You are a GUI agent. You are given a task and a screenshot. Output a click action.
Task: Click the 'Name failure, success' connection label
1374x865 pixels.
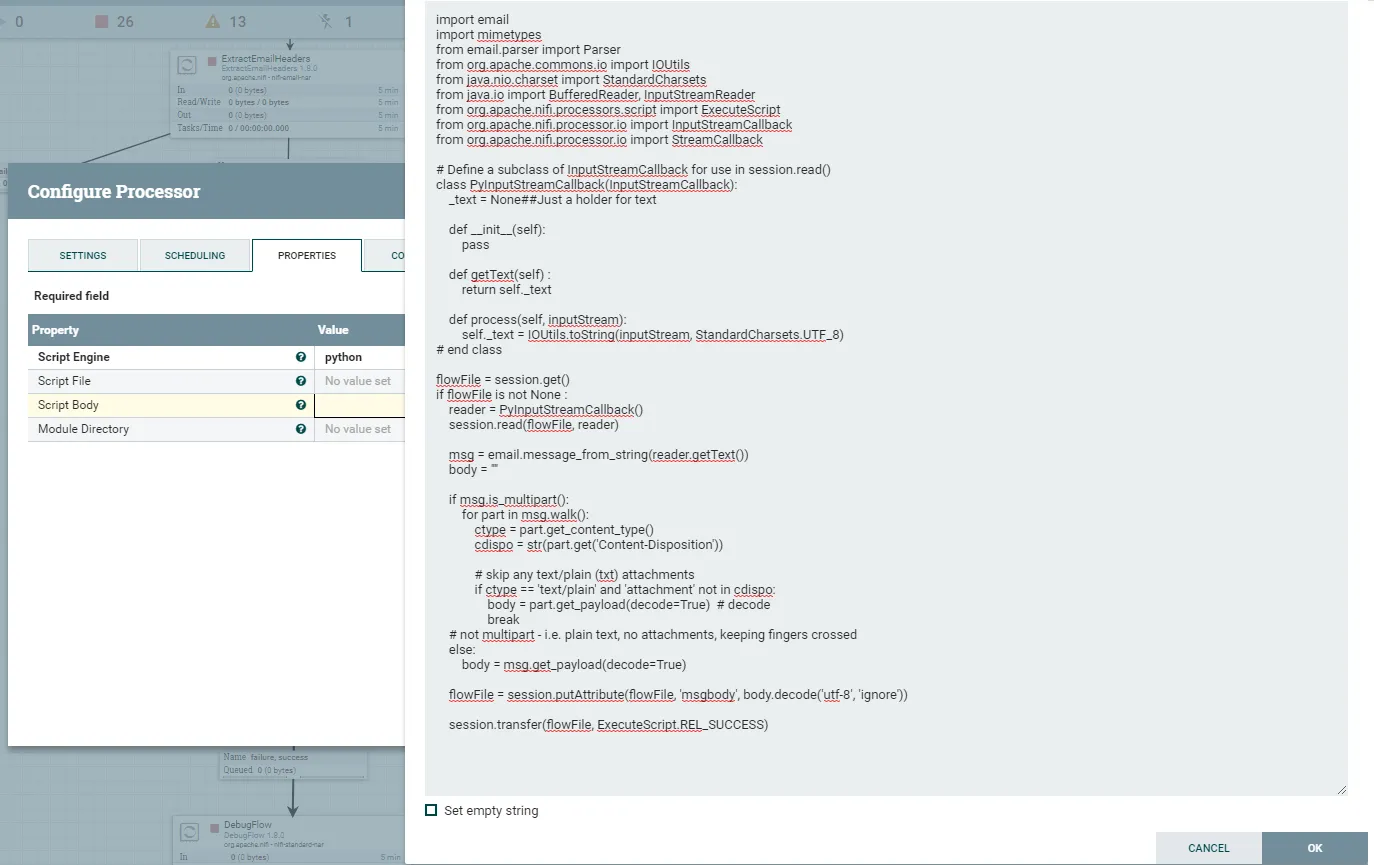[266, 757]
